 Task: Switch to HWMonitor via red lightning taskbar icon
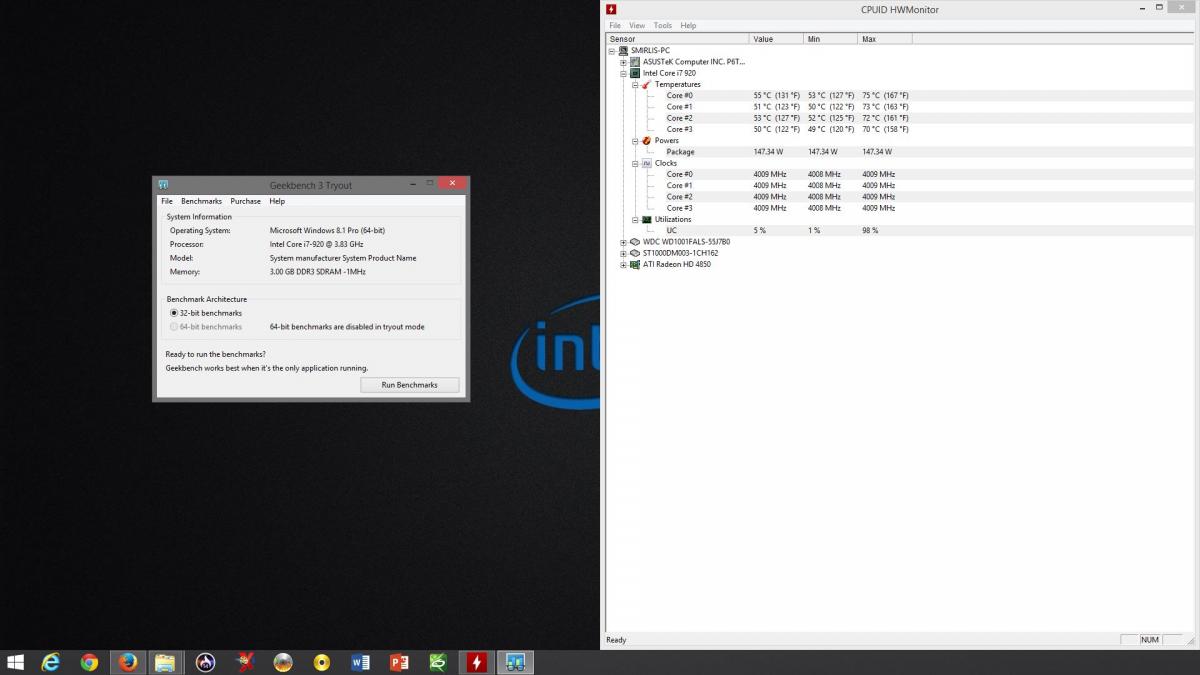click(x=477, y=662)
